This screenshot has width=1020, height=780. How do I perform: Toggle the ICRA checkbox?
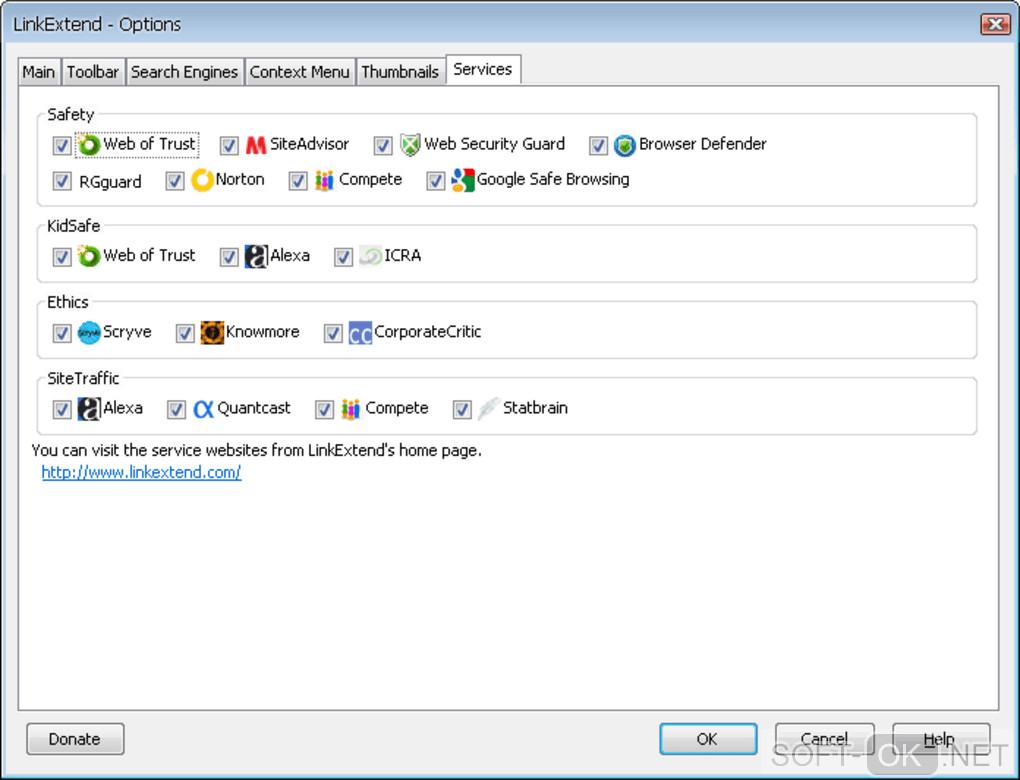(343, 257)
